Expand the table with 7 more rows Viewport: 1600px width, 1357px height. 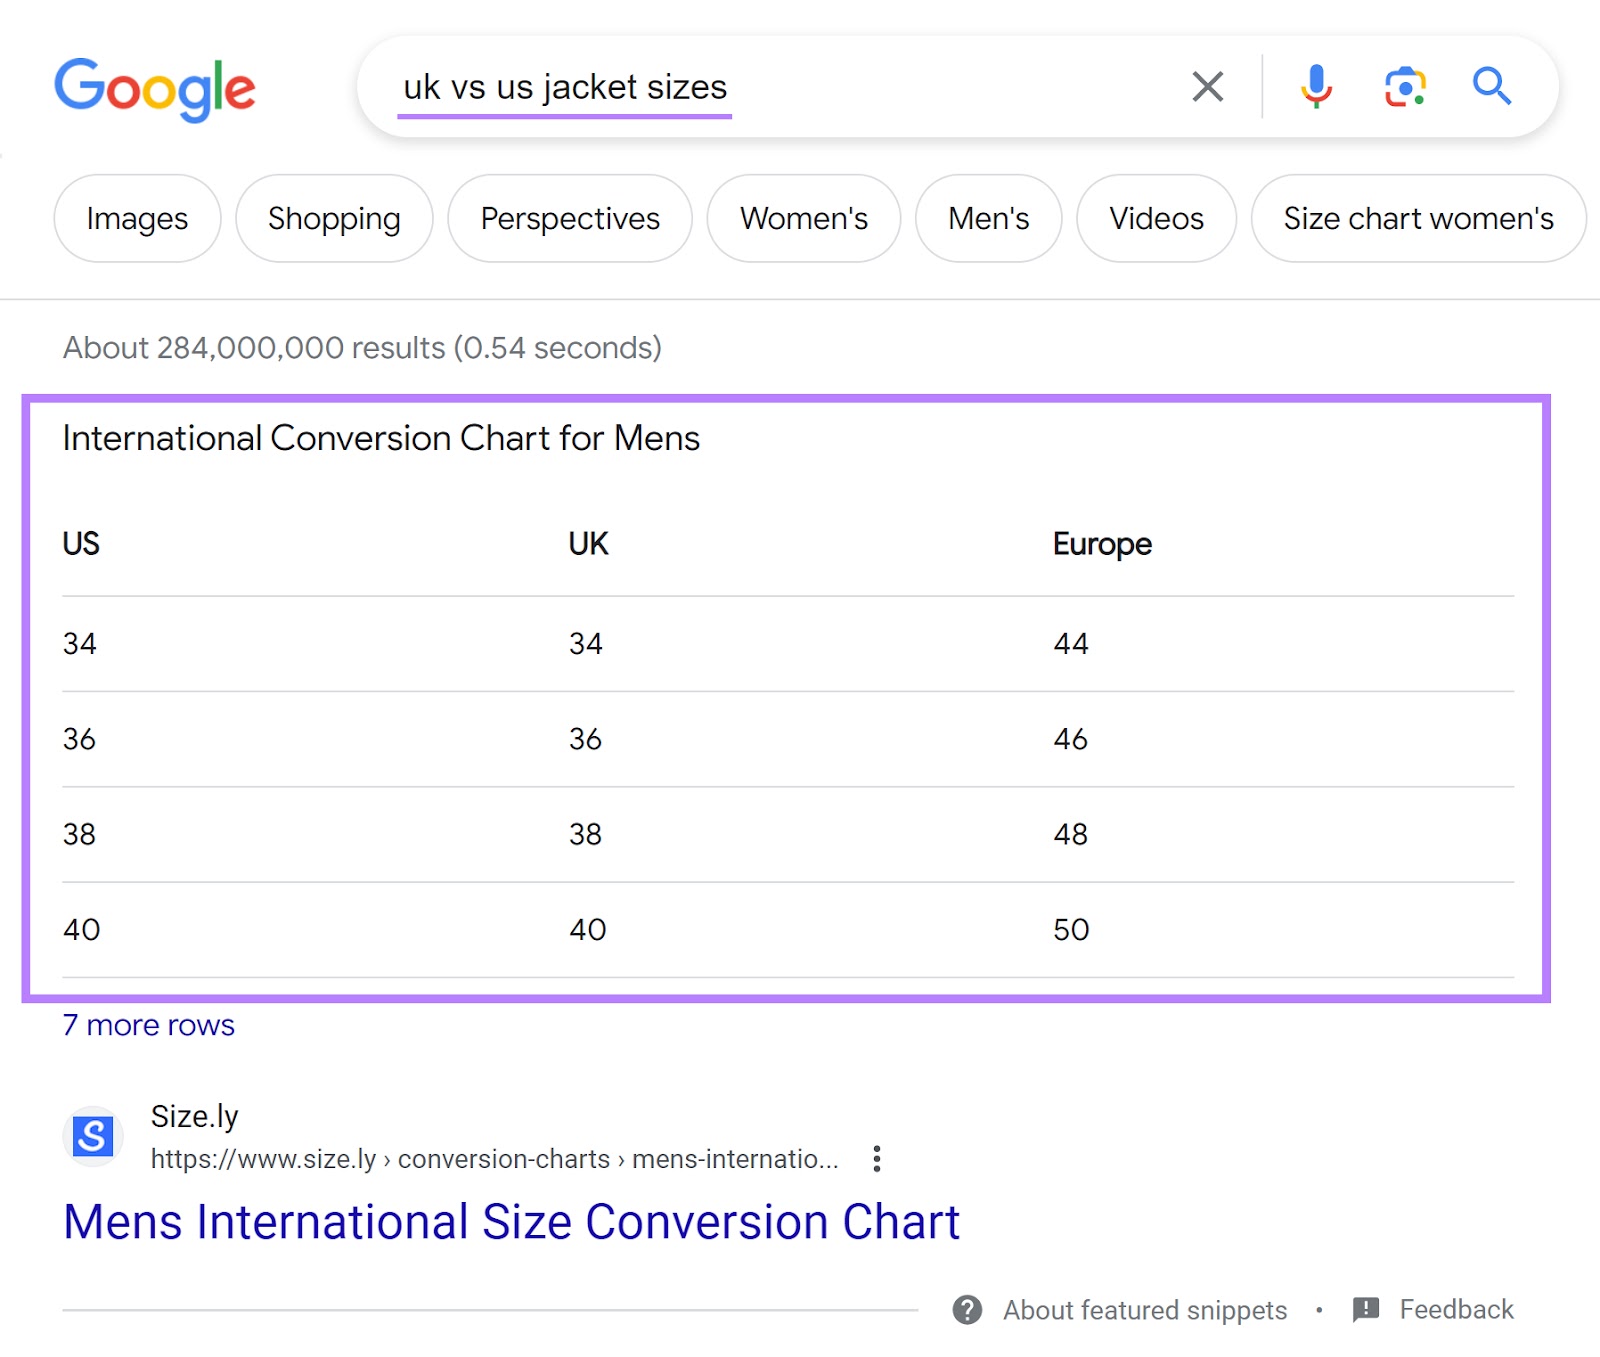pyautogui.click(x=148, y=1024)
